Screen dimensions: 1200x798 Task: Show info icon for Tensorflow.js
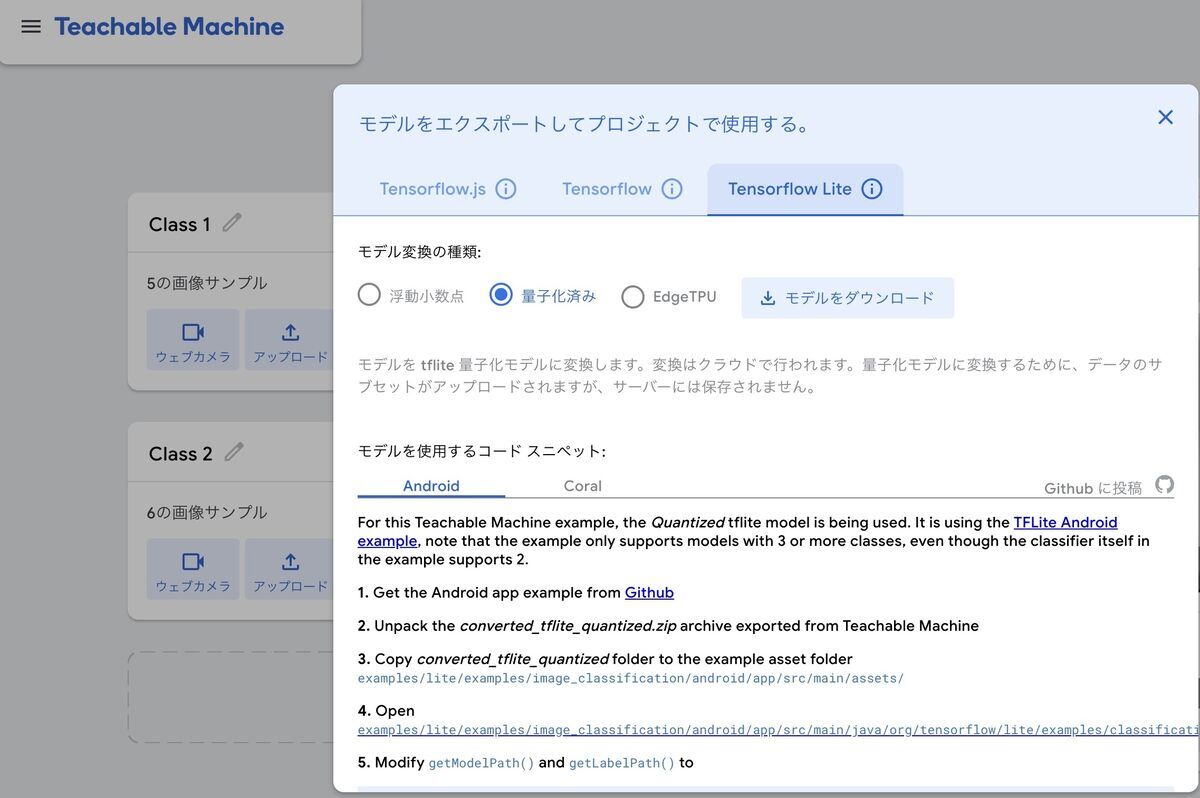(506, 189)
